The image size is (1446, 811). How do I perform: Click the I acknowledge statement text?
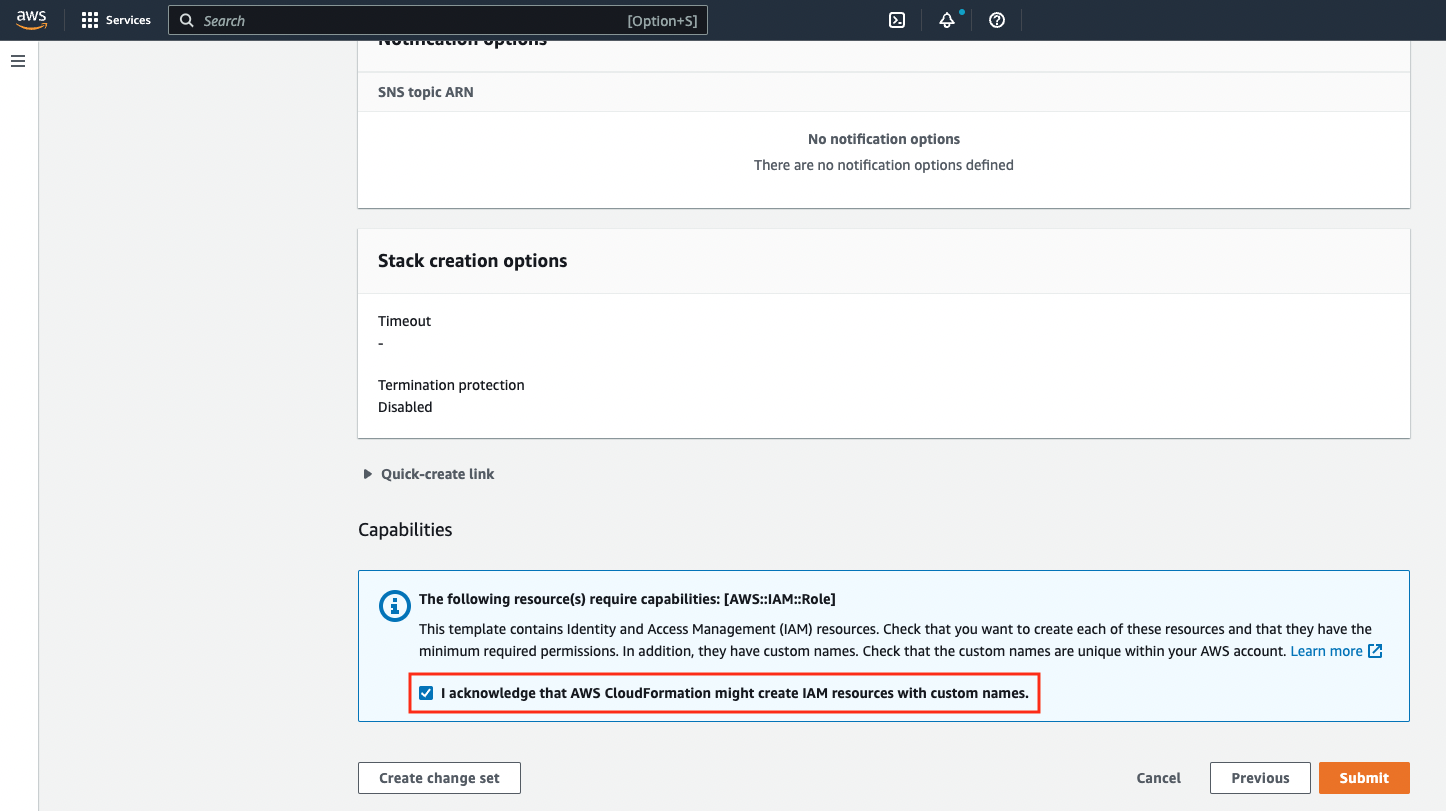[x=735, y=693]
